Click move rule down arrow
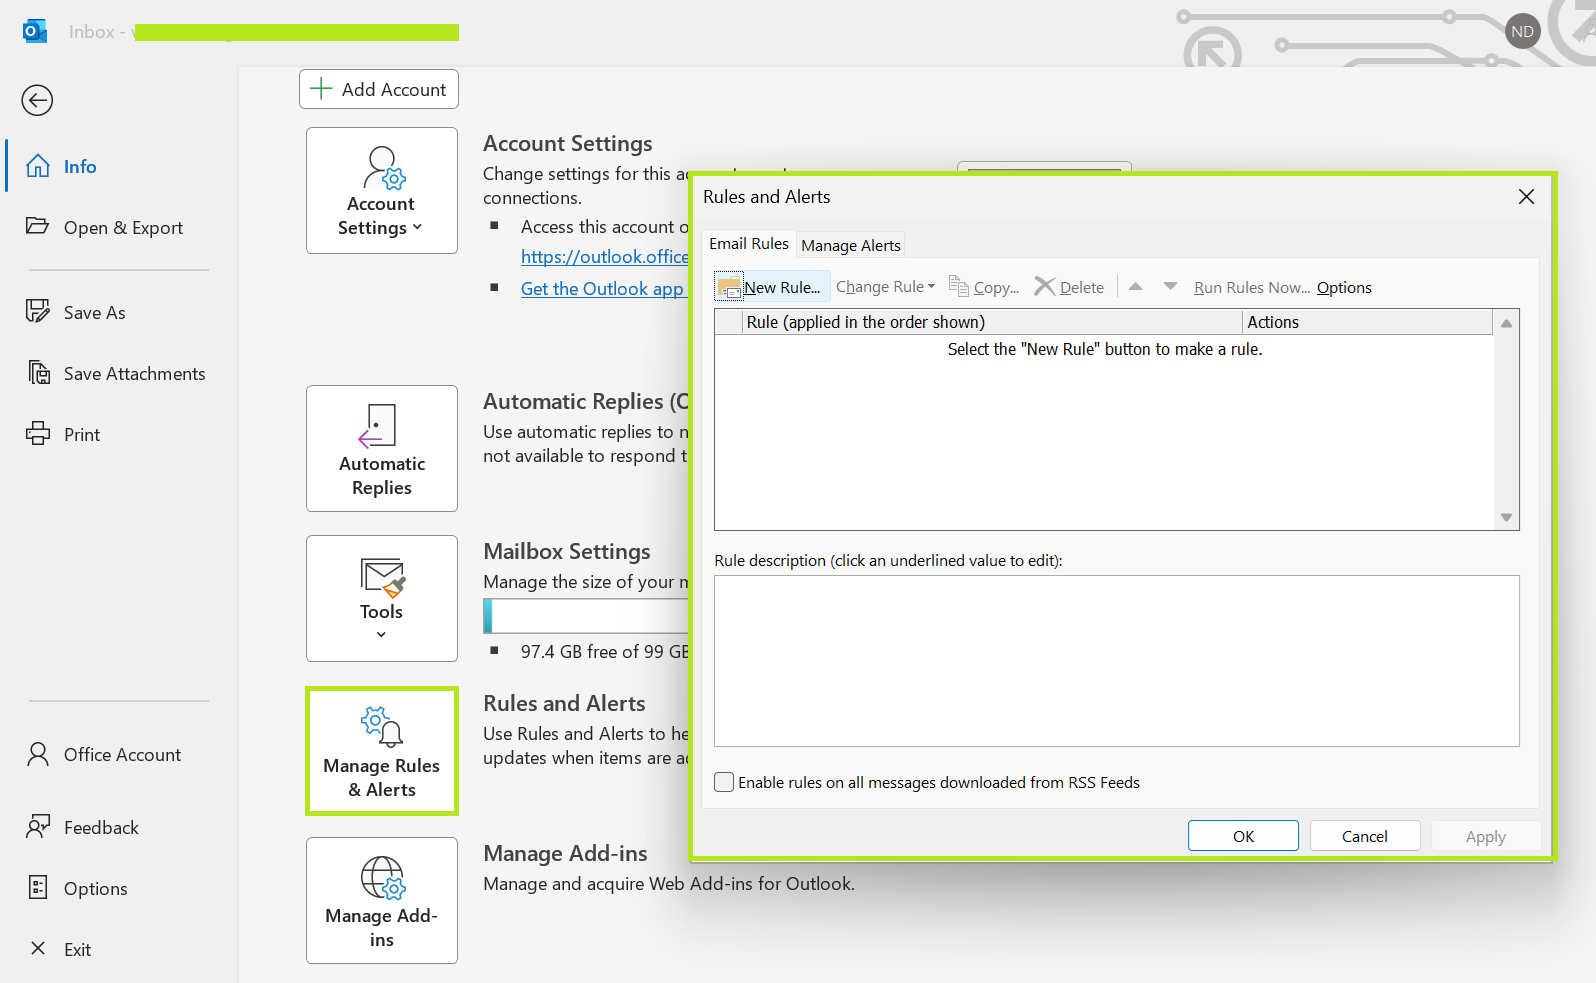This screenshot has width=1596, height=983. pos(1170,287)
